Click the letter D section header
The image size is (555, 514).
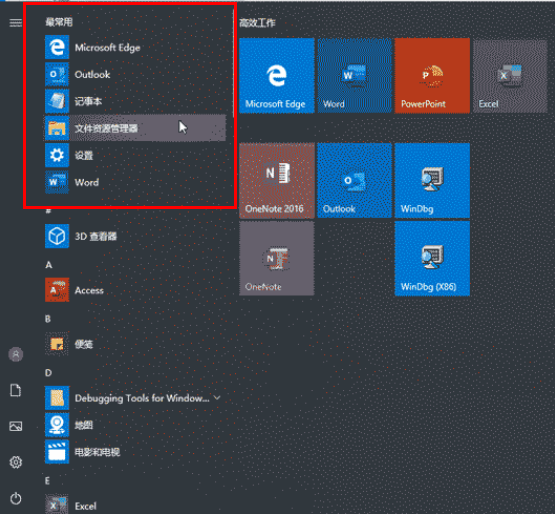[x=48, y=373]
